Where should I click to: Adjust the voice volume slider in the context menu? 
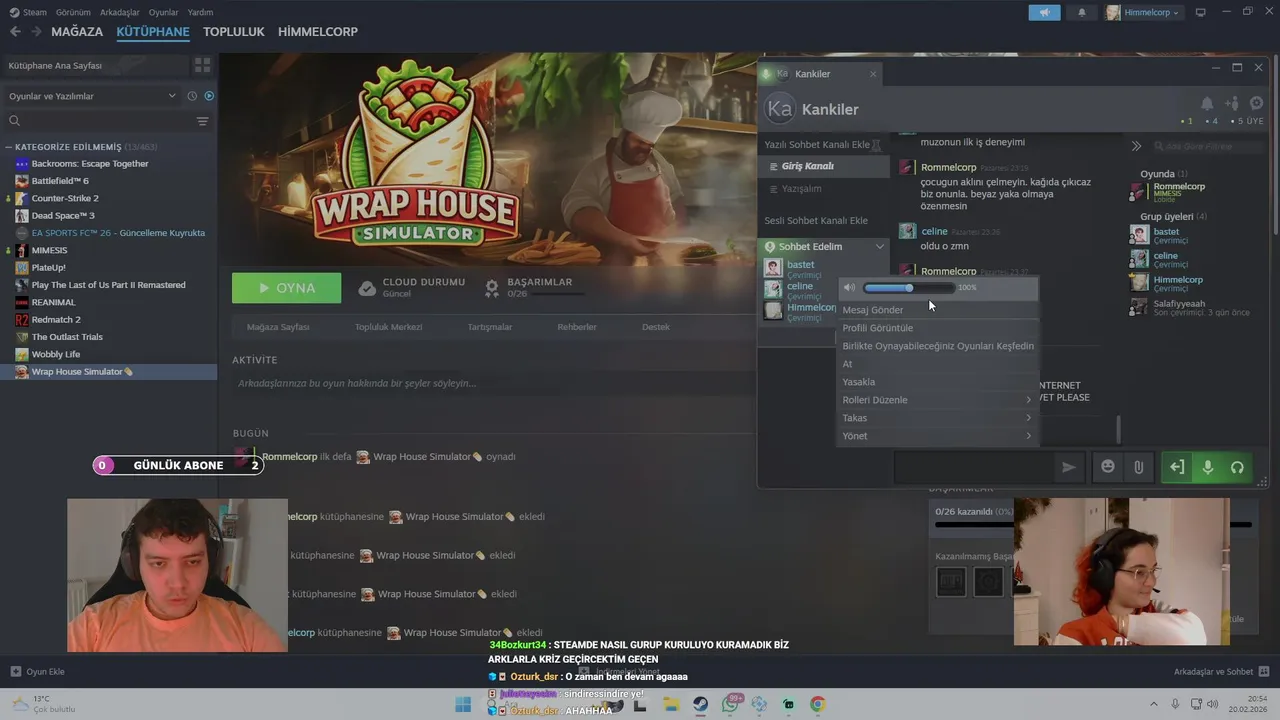[908, 288]
